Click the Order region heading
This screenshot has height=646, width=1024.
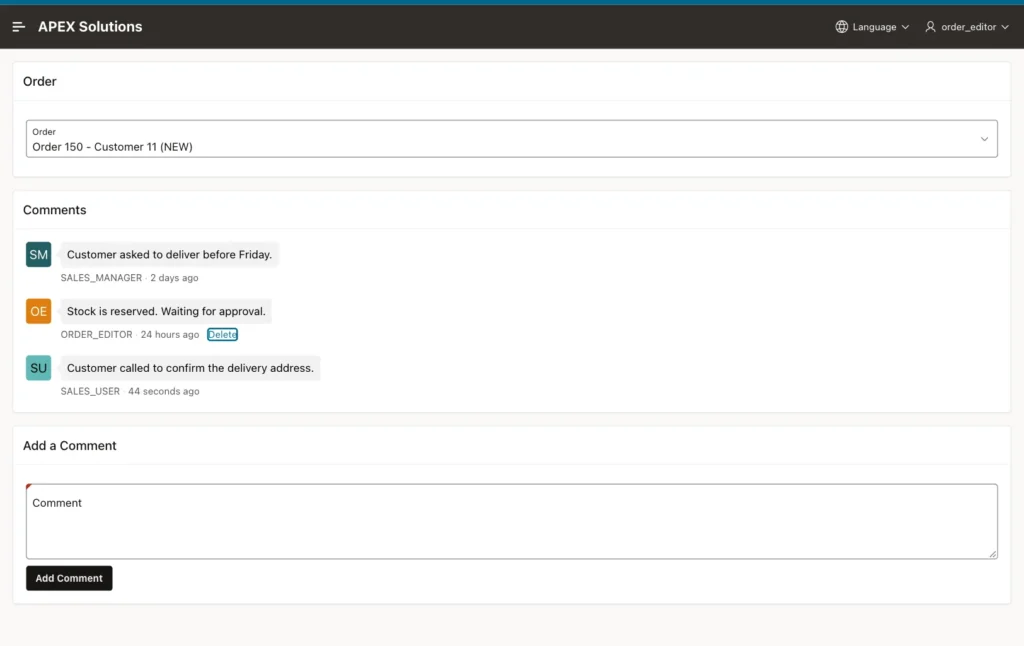click(40, 82)
